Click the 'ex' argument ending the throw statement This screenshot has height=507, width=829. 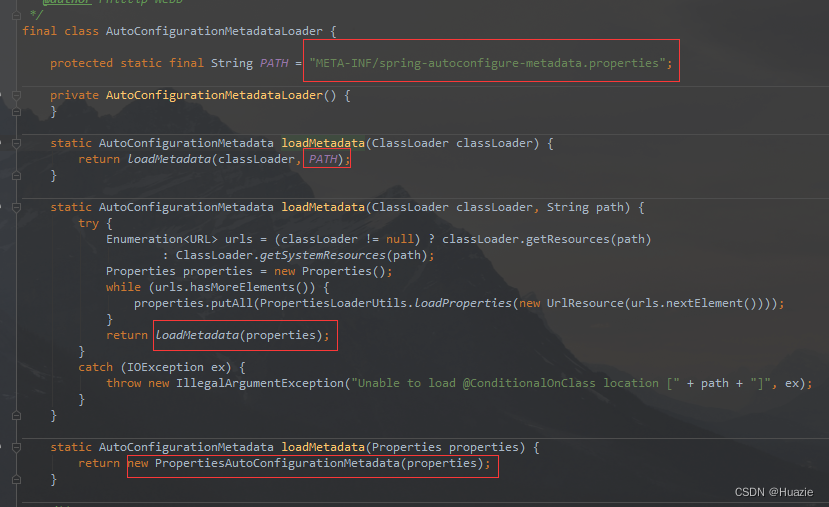791,383
